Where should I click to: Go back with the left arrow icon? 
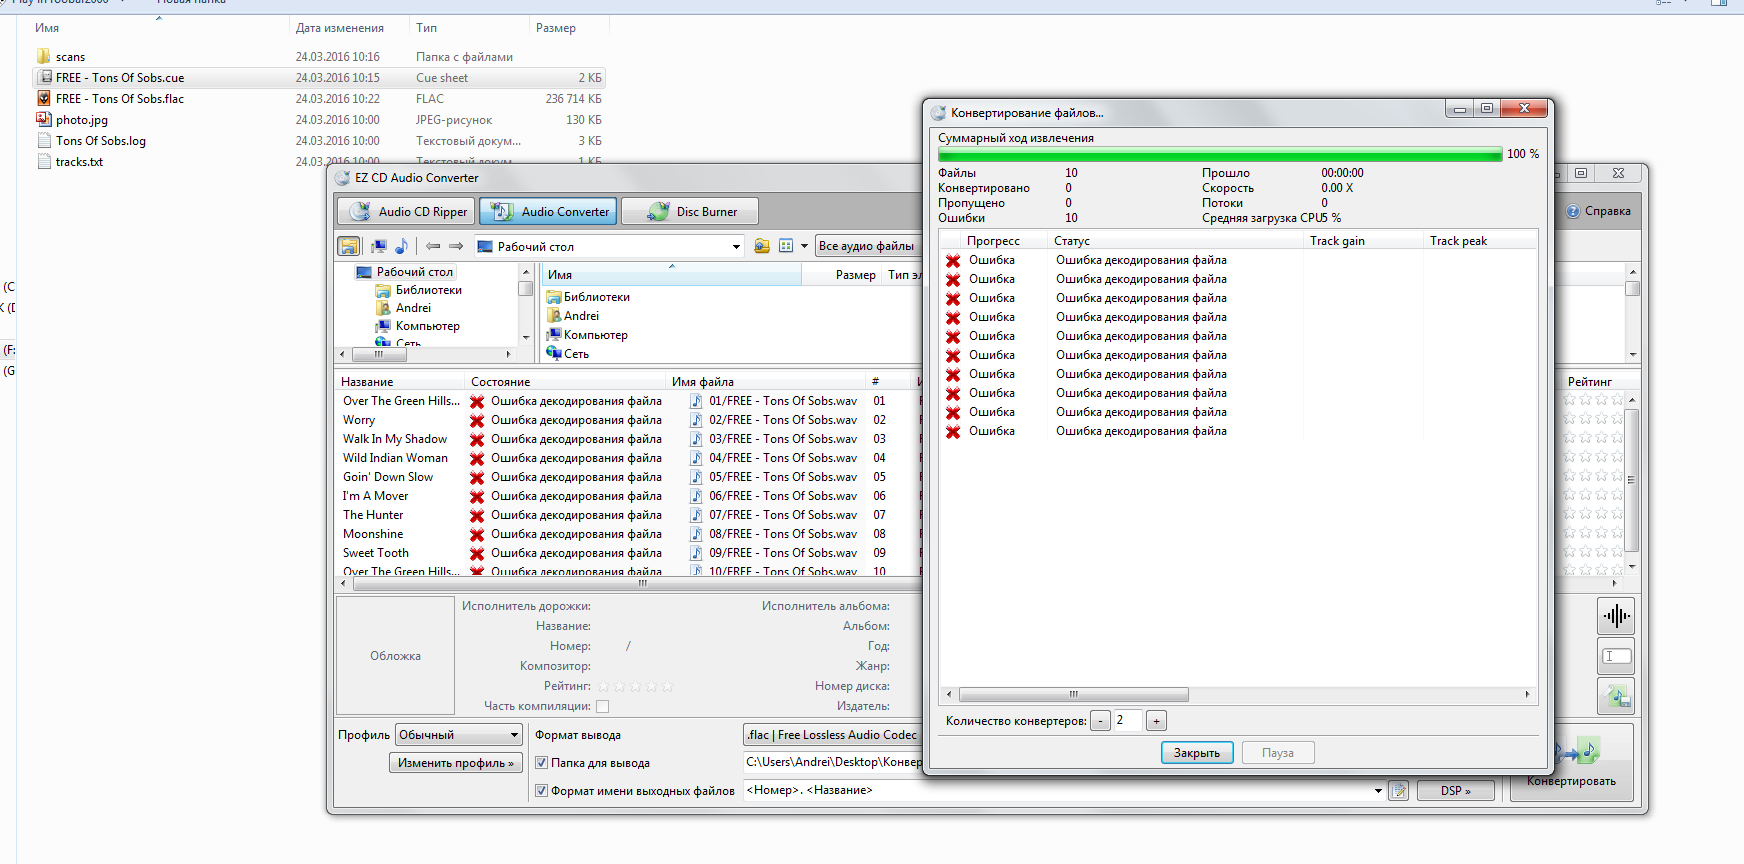click(x=433, y=246)
